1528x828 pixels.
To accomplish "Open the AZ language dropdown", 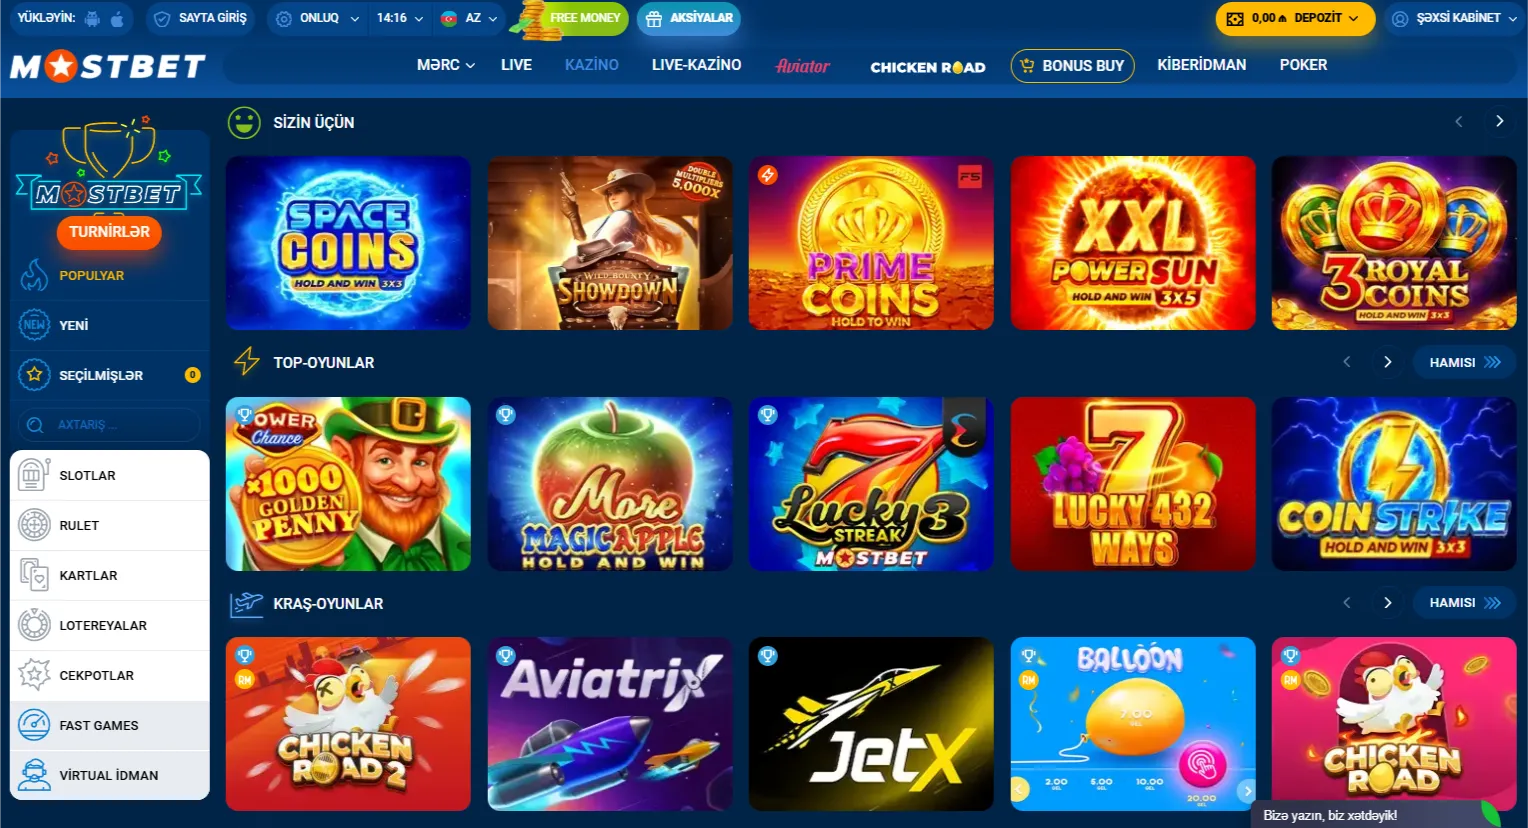I will [x=469, y=18].
